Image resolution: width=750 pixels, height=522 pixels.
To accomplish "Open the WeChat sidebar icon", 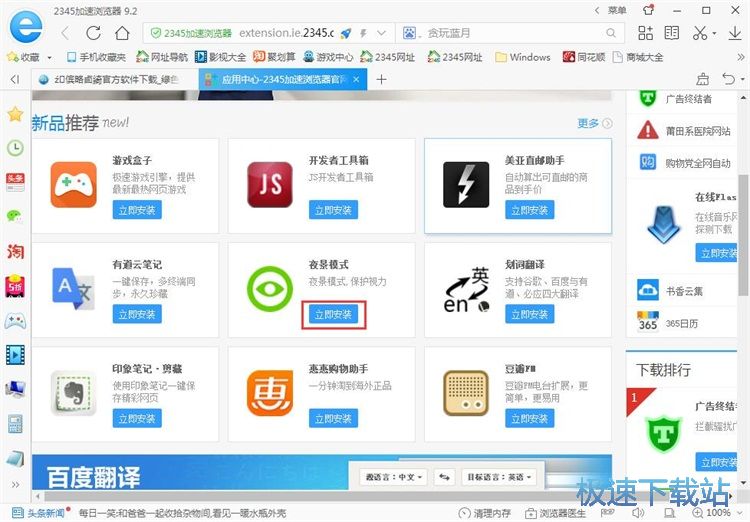I will pyautogui.click(x=15, y=216).
